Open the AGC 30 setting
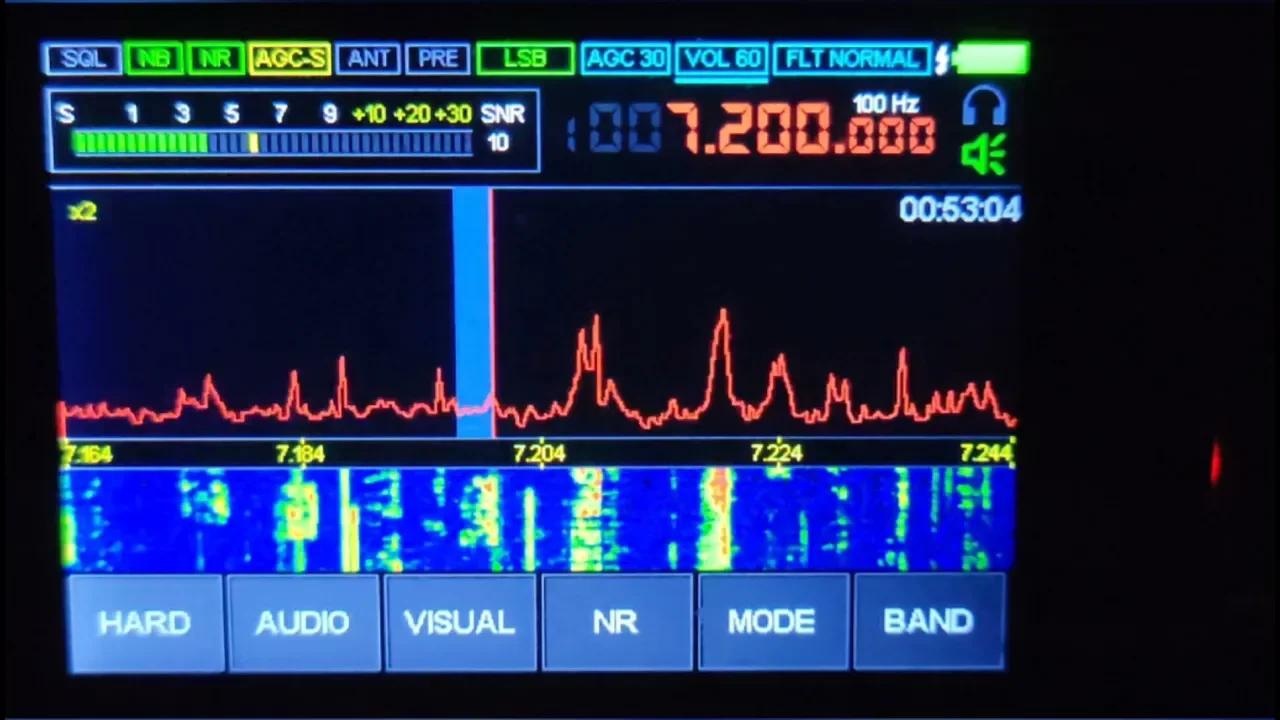Viewport: 1280px width, 720px height. coord(626,59)
